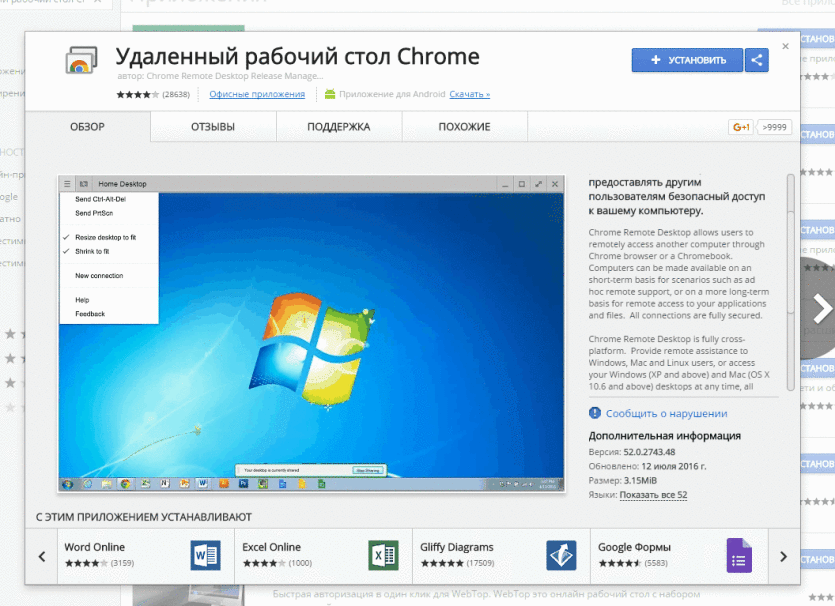Click the green Android robot icon
835x606 pixels.
point(330,94)
